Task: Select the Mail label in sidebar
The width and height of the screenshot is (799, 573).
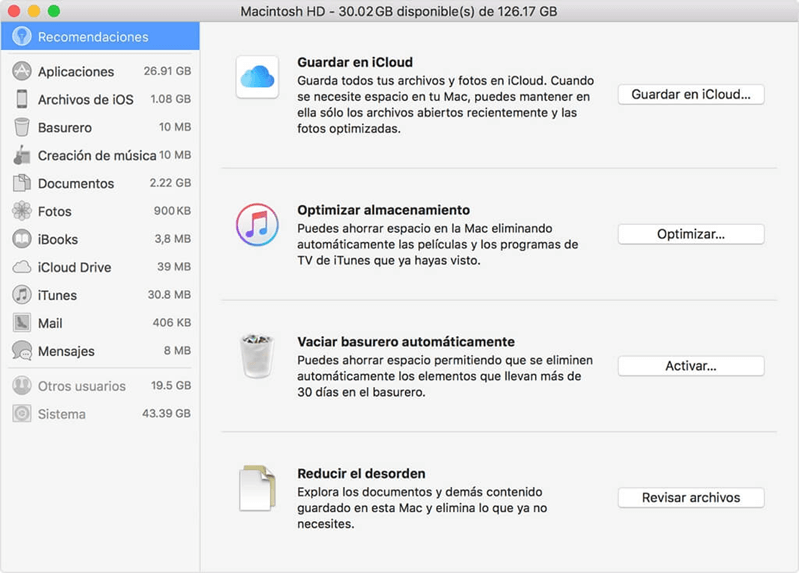Action: point(50,323)
